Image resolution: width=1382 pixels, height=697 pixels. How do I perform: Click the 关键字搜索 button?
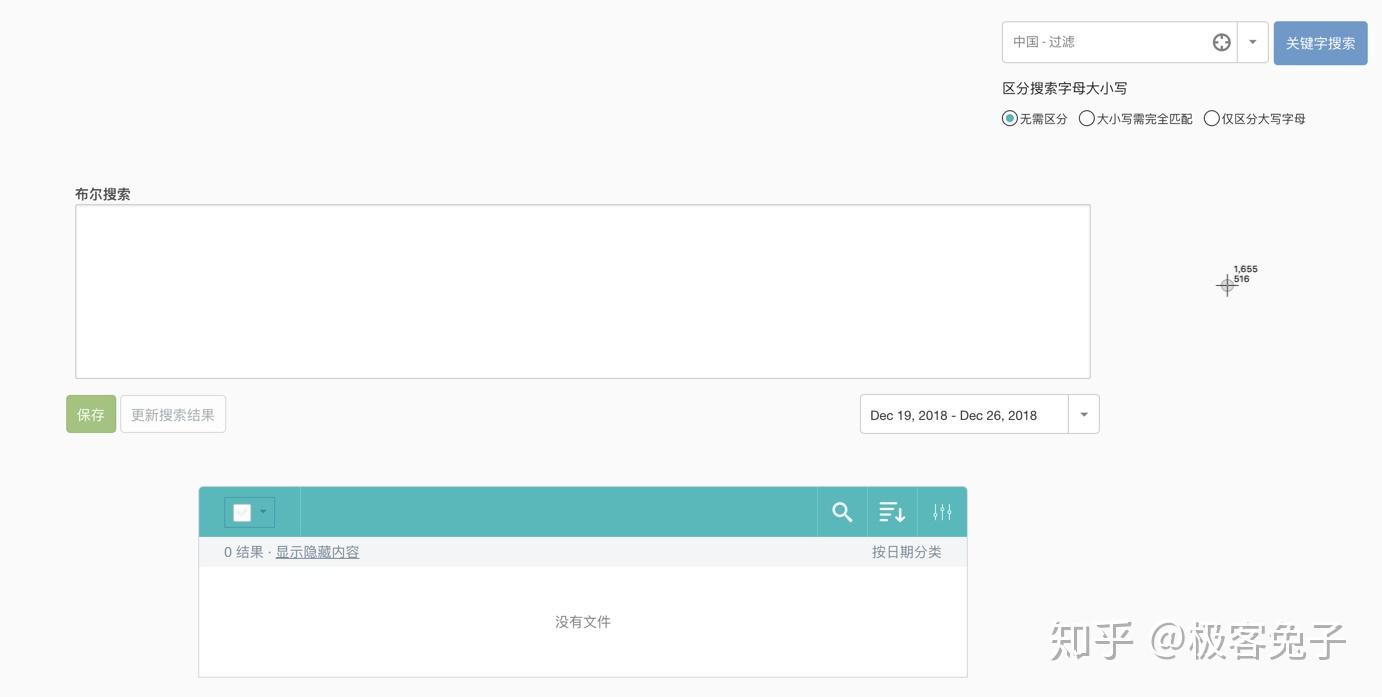1320,43
